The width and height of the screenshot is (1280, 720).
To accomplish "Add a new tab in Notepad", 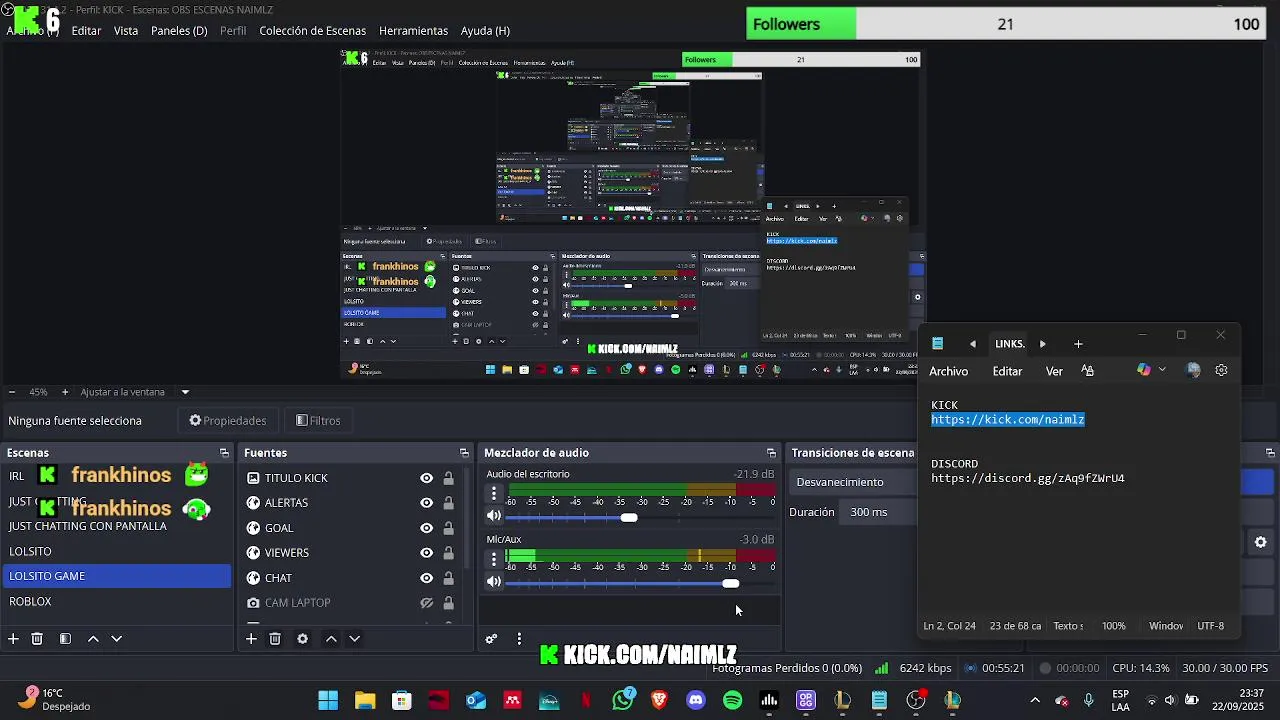I will click(1078, 344).
